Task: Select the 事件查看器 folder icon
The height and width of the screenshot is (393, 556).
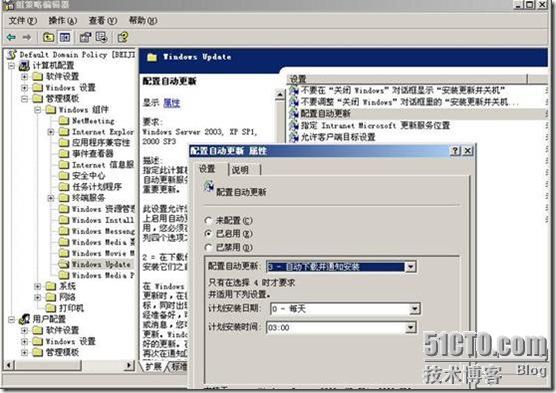Action: (64, 154)
